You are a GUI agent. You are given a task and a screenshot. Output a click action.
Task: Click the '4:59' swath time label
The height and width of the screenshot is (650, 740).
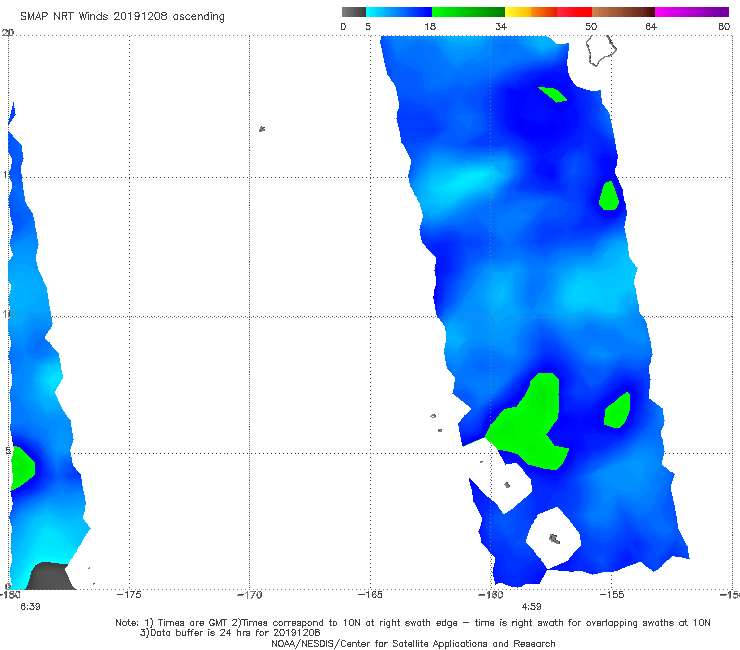(531, 607)
